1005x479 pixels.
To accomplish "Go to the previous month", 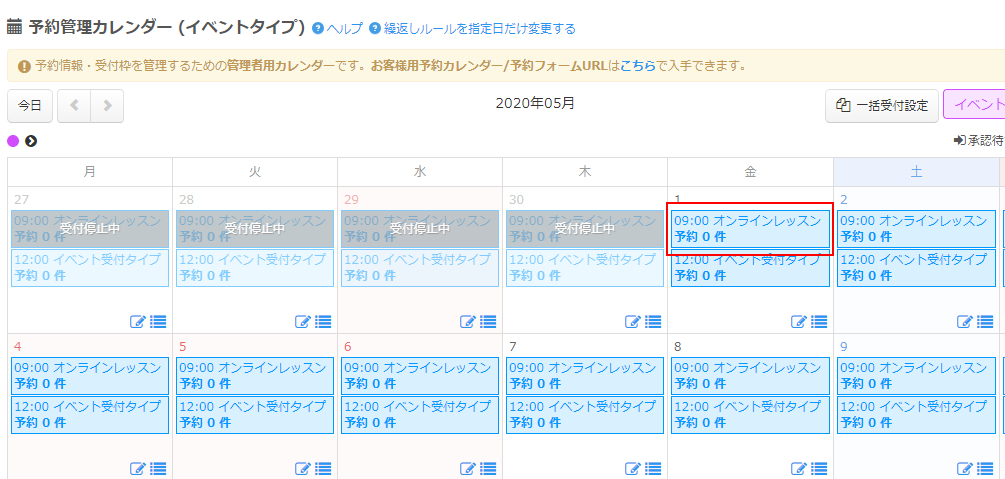I will point(74,106).
